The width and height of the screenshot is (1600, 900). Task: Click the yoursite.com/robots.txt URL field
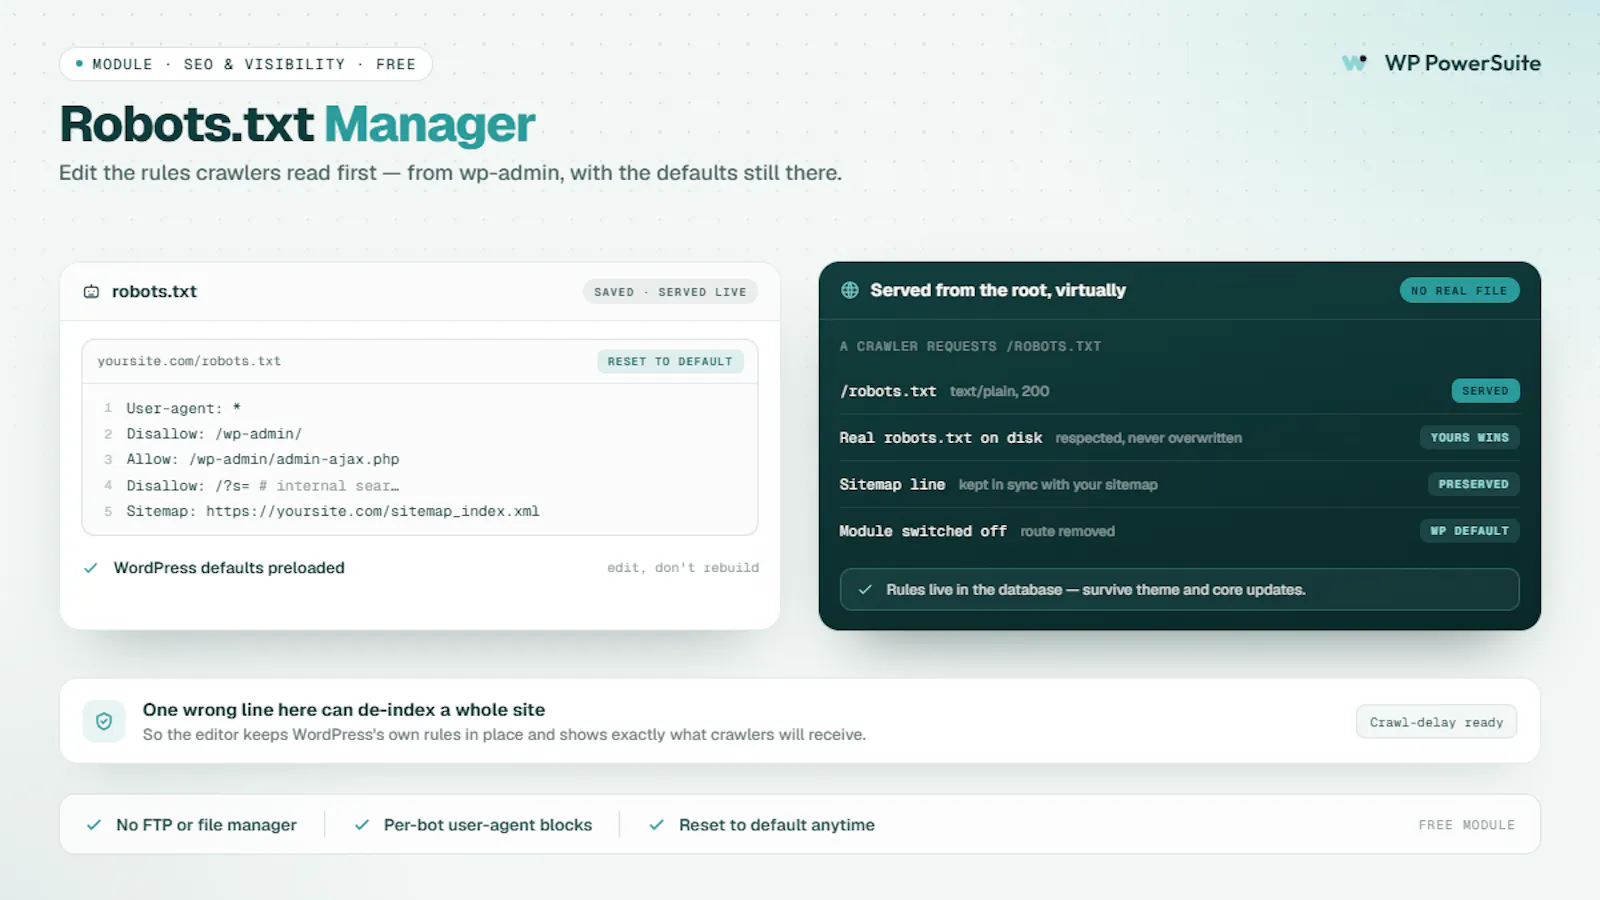point(189,361)
